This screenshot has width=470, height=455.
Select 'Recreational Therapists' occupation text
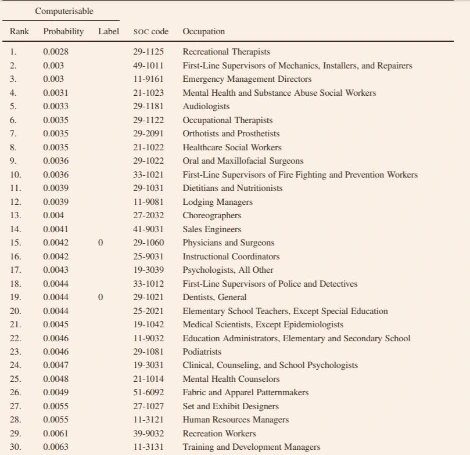pos(226,52)
